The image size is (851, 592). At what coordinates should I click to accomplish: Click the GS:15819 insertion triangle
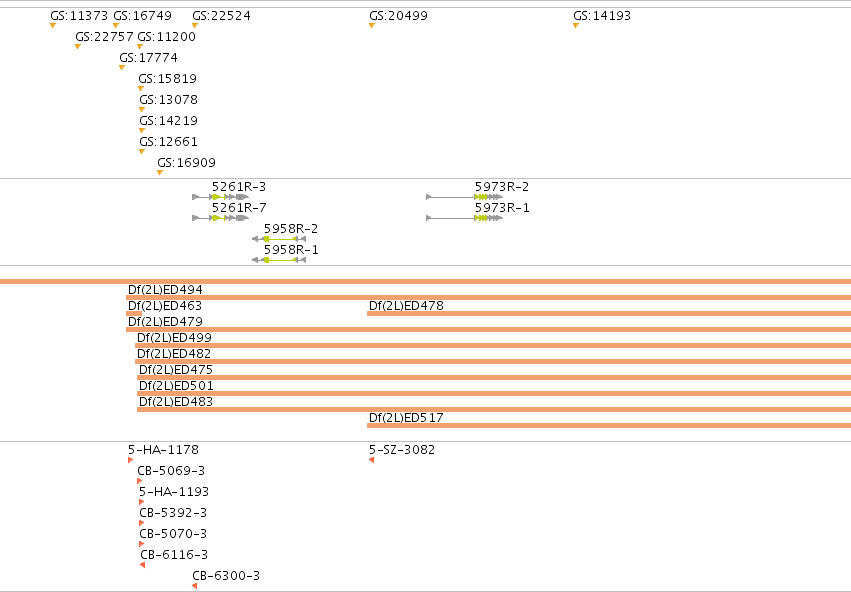pos(141,88)
